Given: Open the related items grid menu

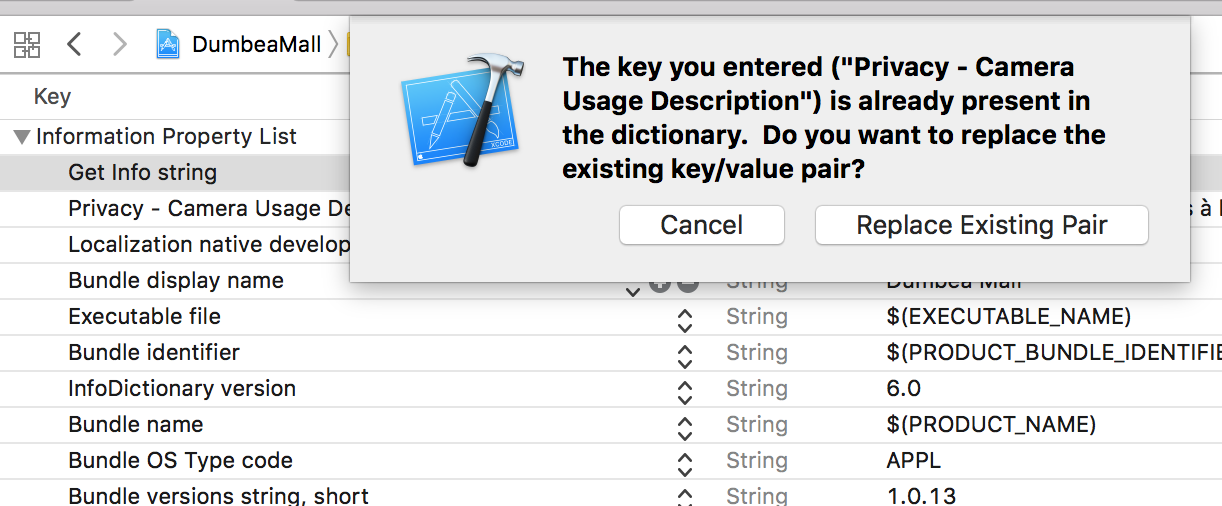Looking at the screenshot, I should [27, 44].
